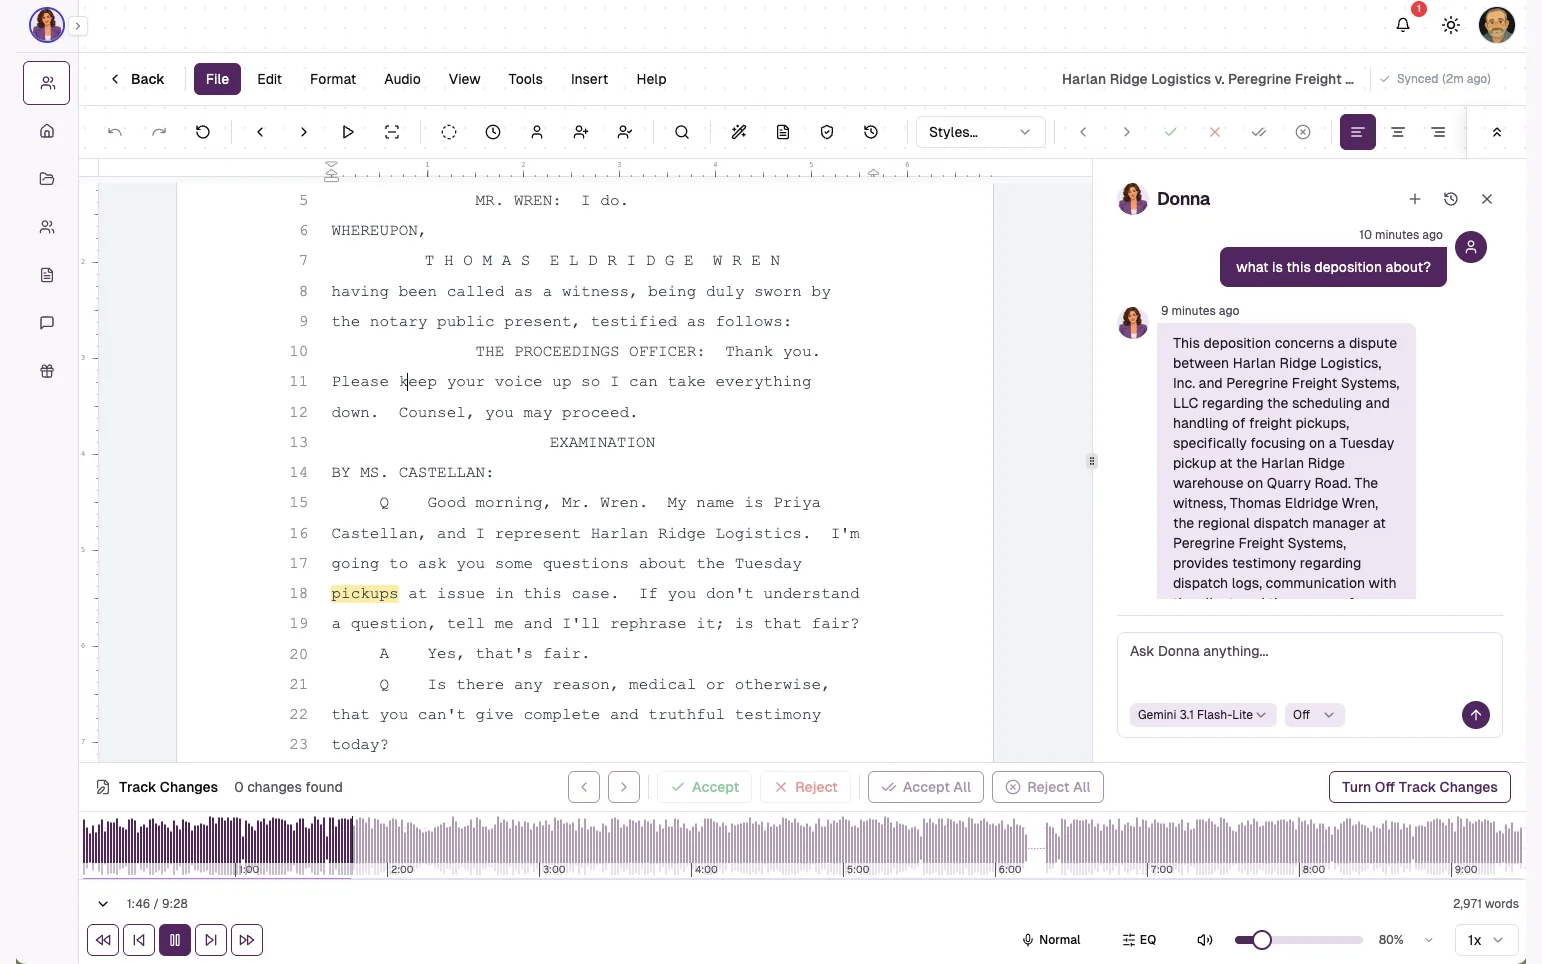This screenshot has height=964, width=1542.
Task: Focus the Ask Donna anything input
Action: tap(1309, 663)
